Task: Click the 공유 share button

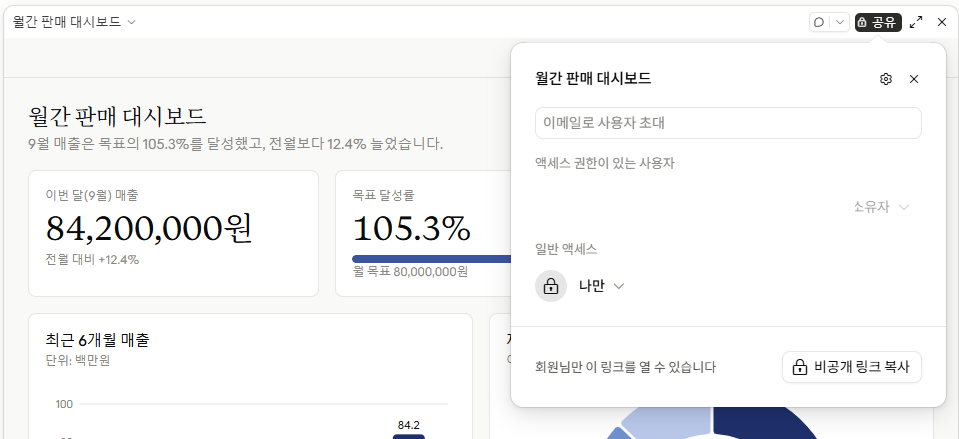Action: [x=878, y=23]
